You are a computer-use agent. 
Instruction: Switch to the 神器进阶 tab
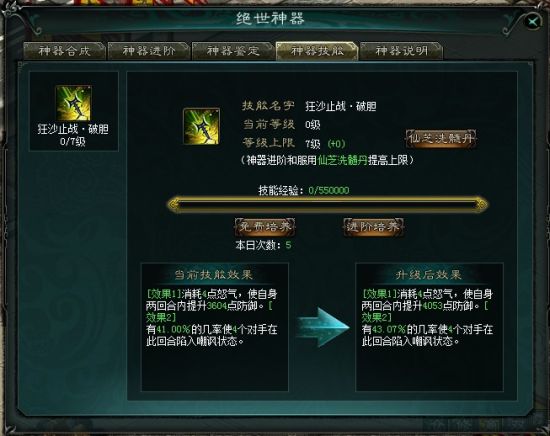tap(149, 51)
